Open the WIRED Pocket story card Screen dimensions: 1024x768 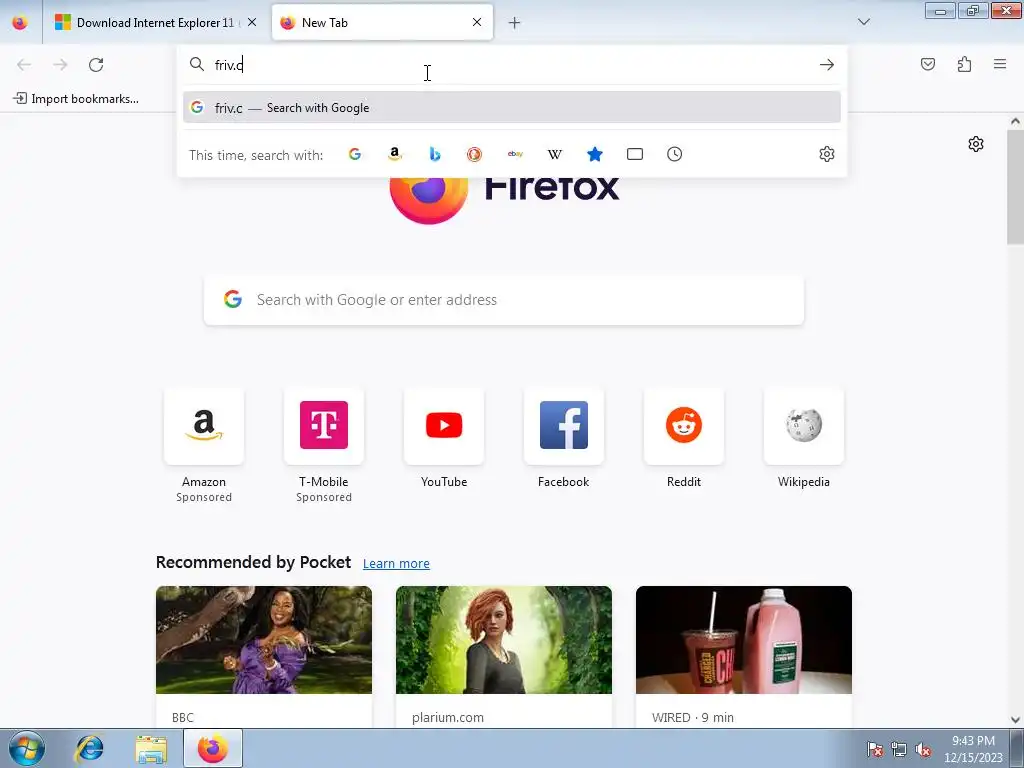click(x=744, y=656)
